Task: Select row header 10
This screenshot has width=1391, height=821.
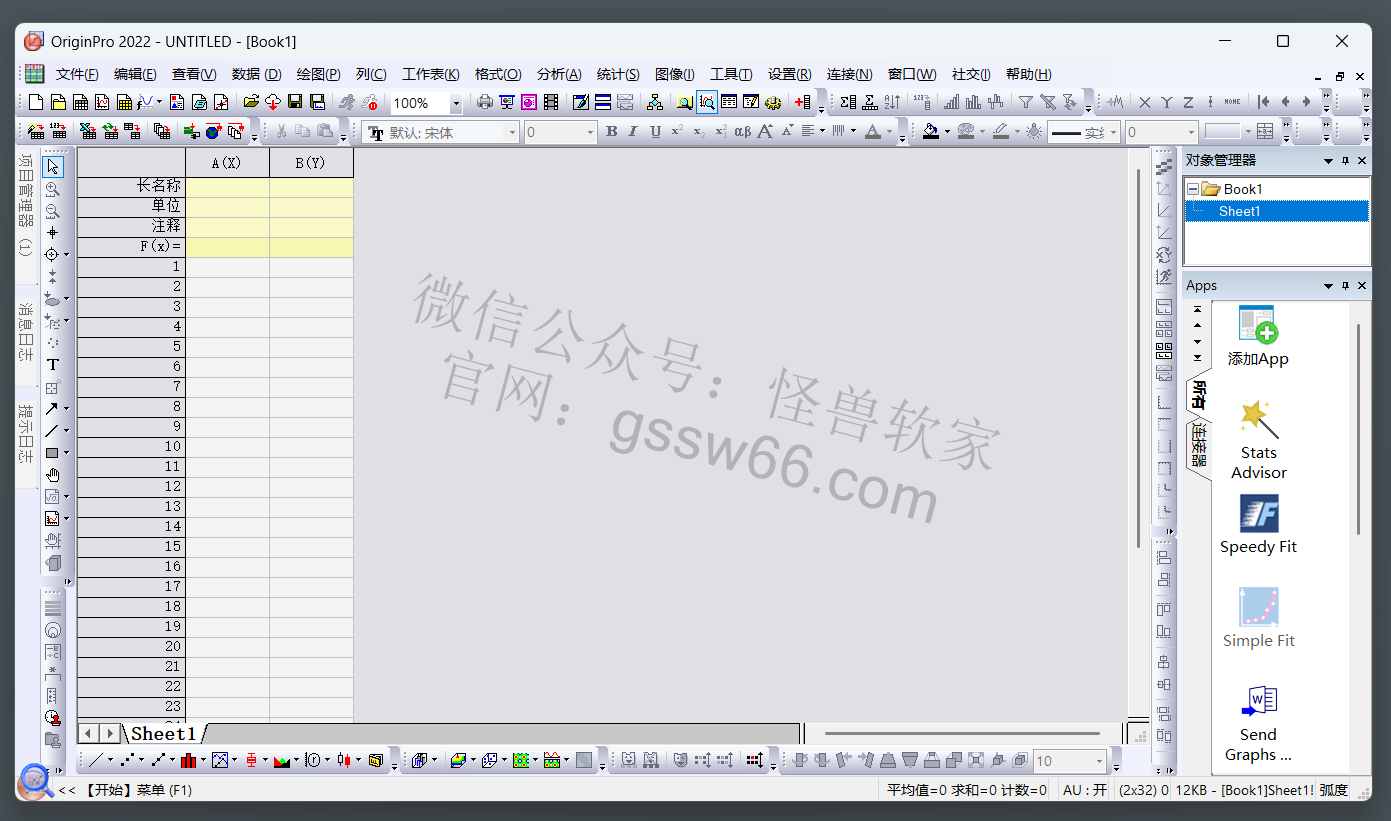Action: tap(131, 447)
